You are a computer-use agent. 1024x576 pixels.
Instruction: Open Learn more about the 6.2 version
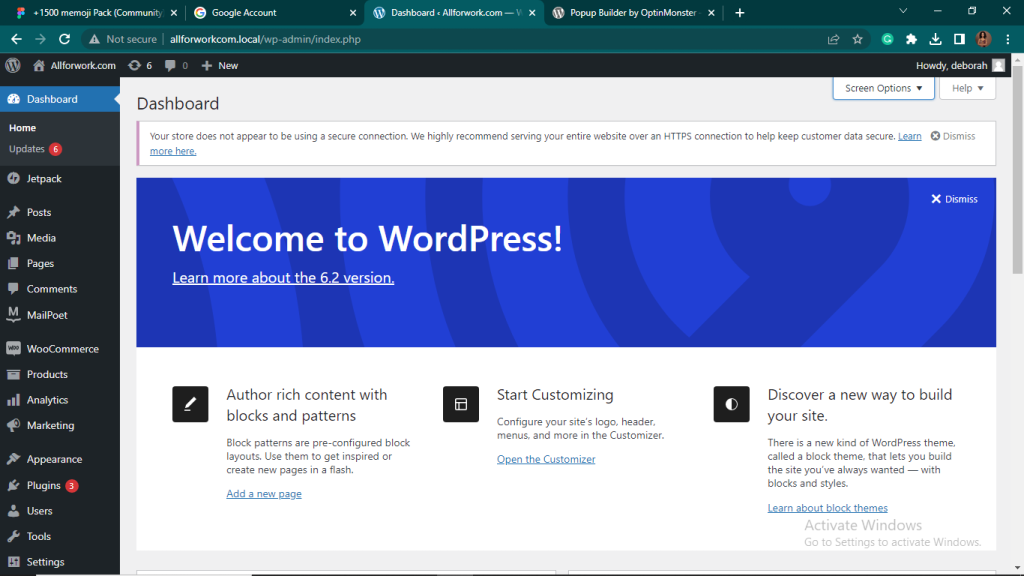283,278
